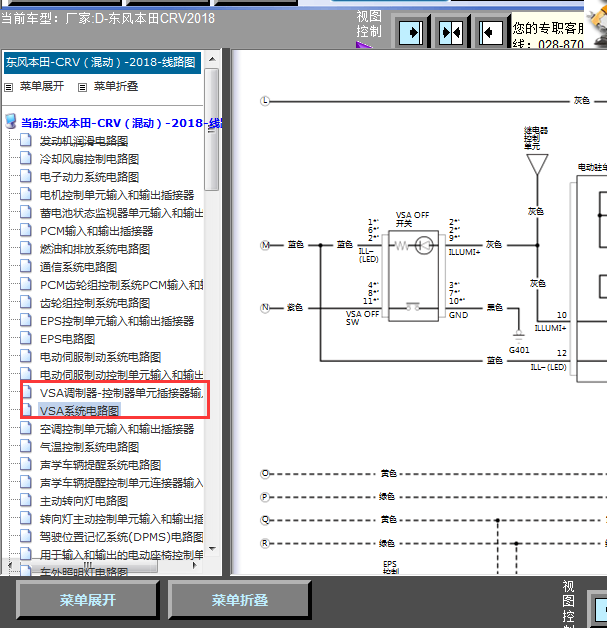Click tree panel scroll-up arrow

click(x=212, y=59)
